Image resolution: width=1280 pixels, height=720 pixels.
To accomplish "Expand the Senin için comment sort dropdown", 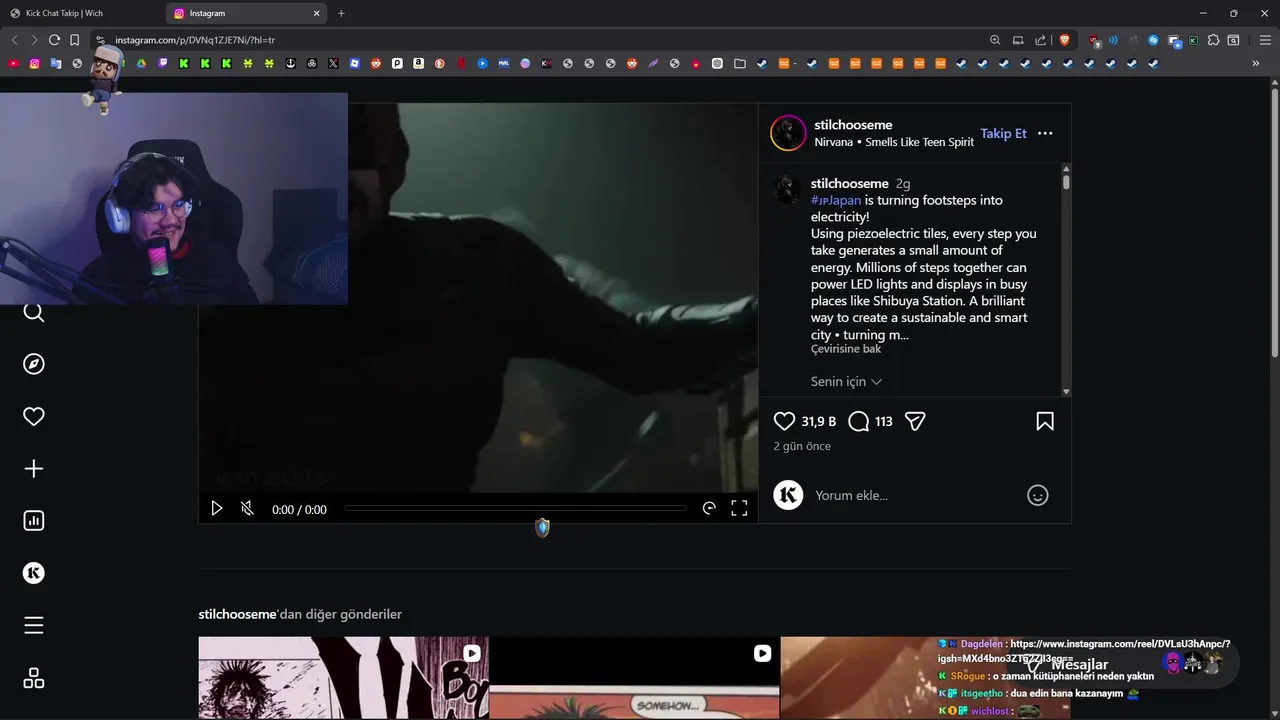I will (x=846, y=381).
